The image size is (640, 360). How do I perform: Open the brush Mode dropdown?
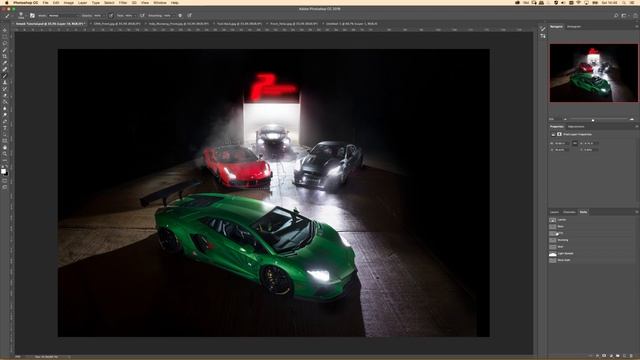coord(64,16)
